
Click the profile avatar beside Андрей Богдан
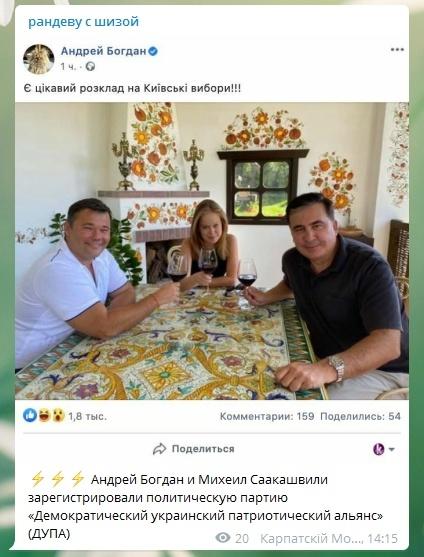click(39, 59)
